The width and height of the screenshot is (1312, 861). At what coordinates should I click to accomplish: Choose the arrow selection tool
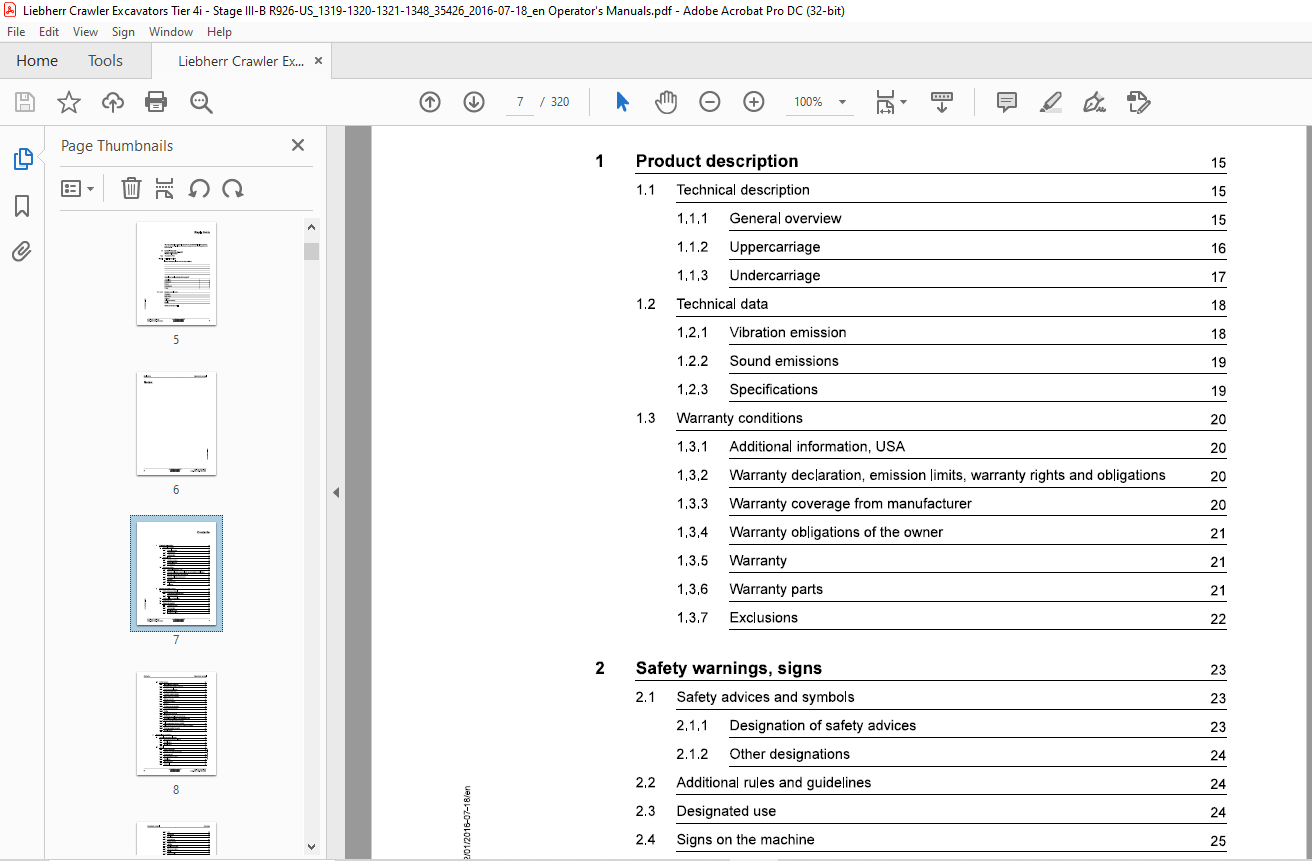(622, 102)
